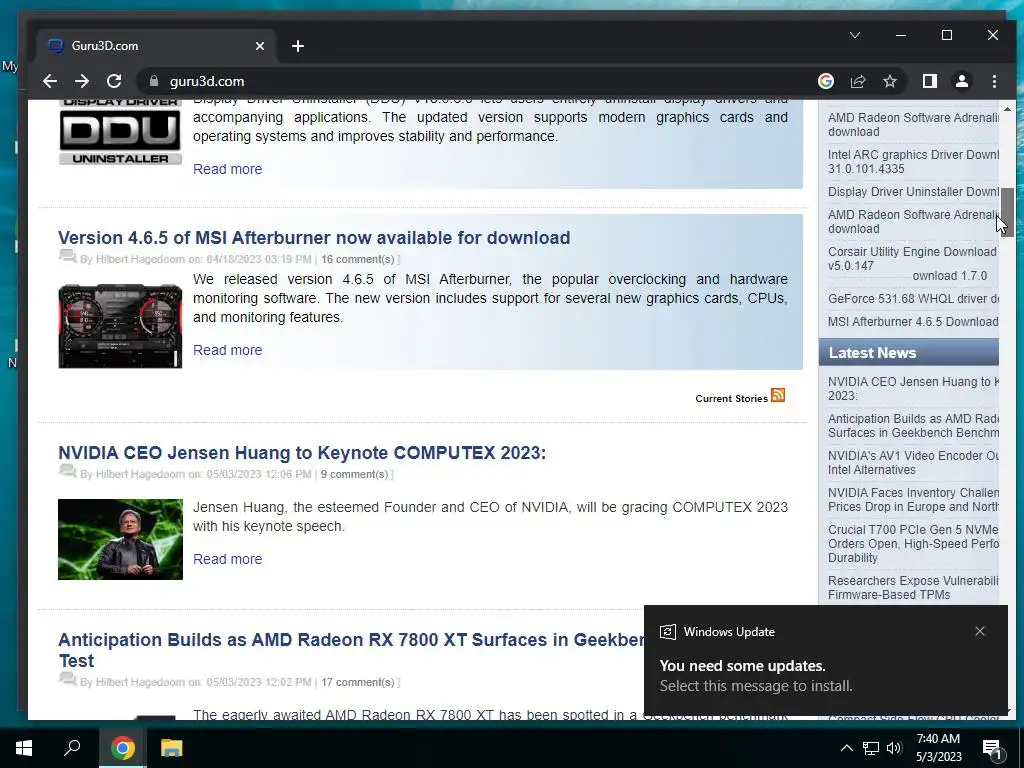This screenshot has height=768, width=1024.
Task: Click the MSI Afterburner thumbnail image
Action: (120, 326)
